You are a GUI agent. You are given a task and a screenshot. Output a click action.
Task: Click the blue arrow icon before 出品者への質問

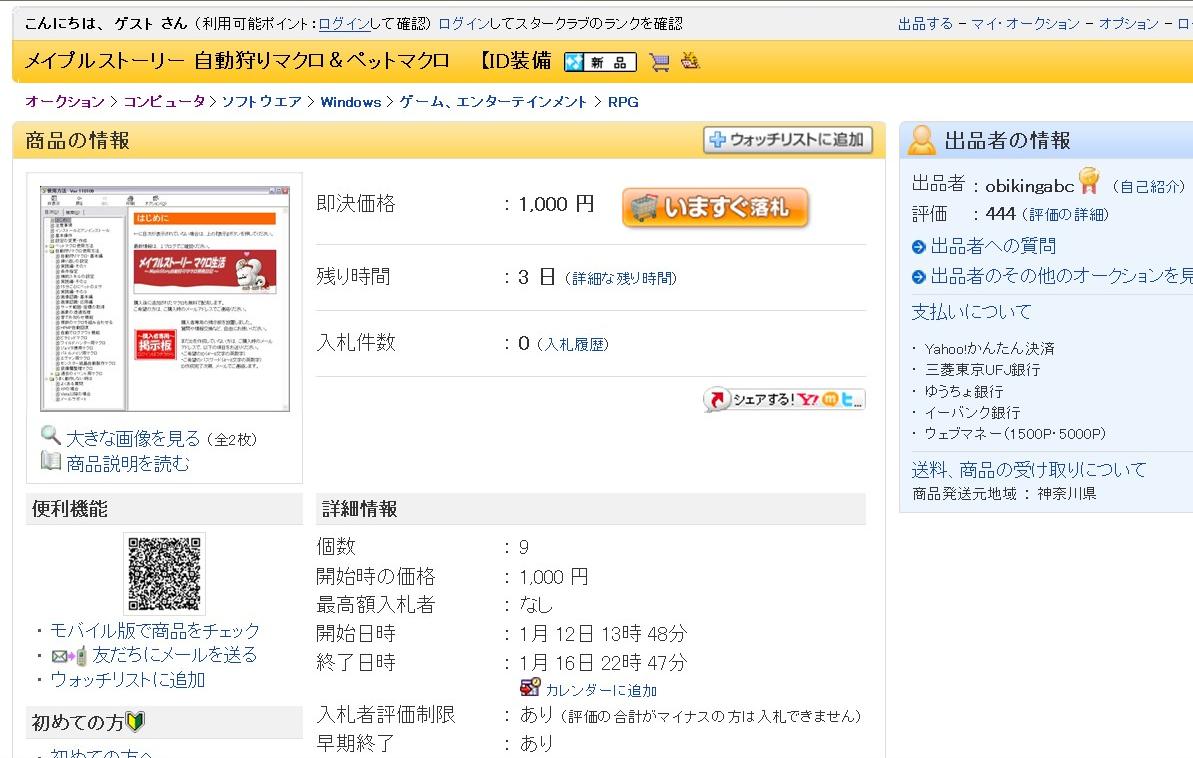[918, 247]
